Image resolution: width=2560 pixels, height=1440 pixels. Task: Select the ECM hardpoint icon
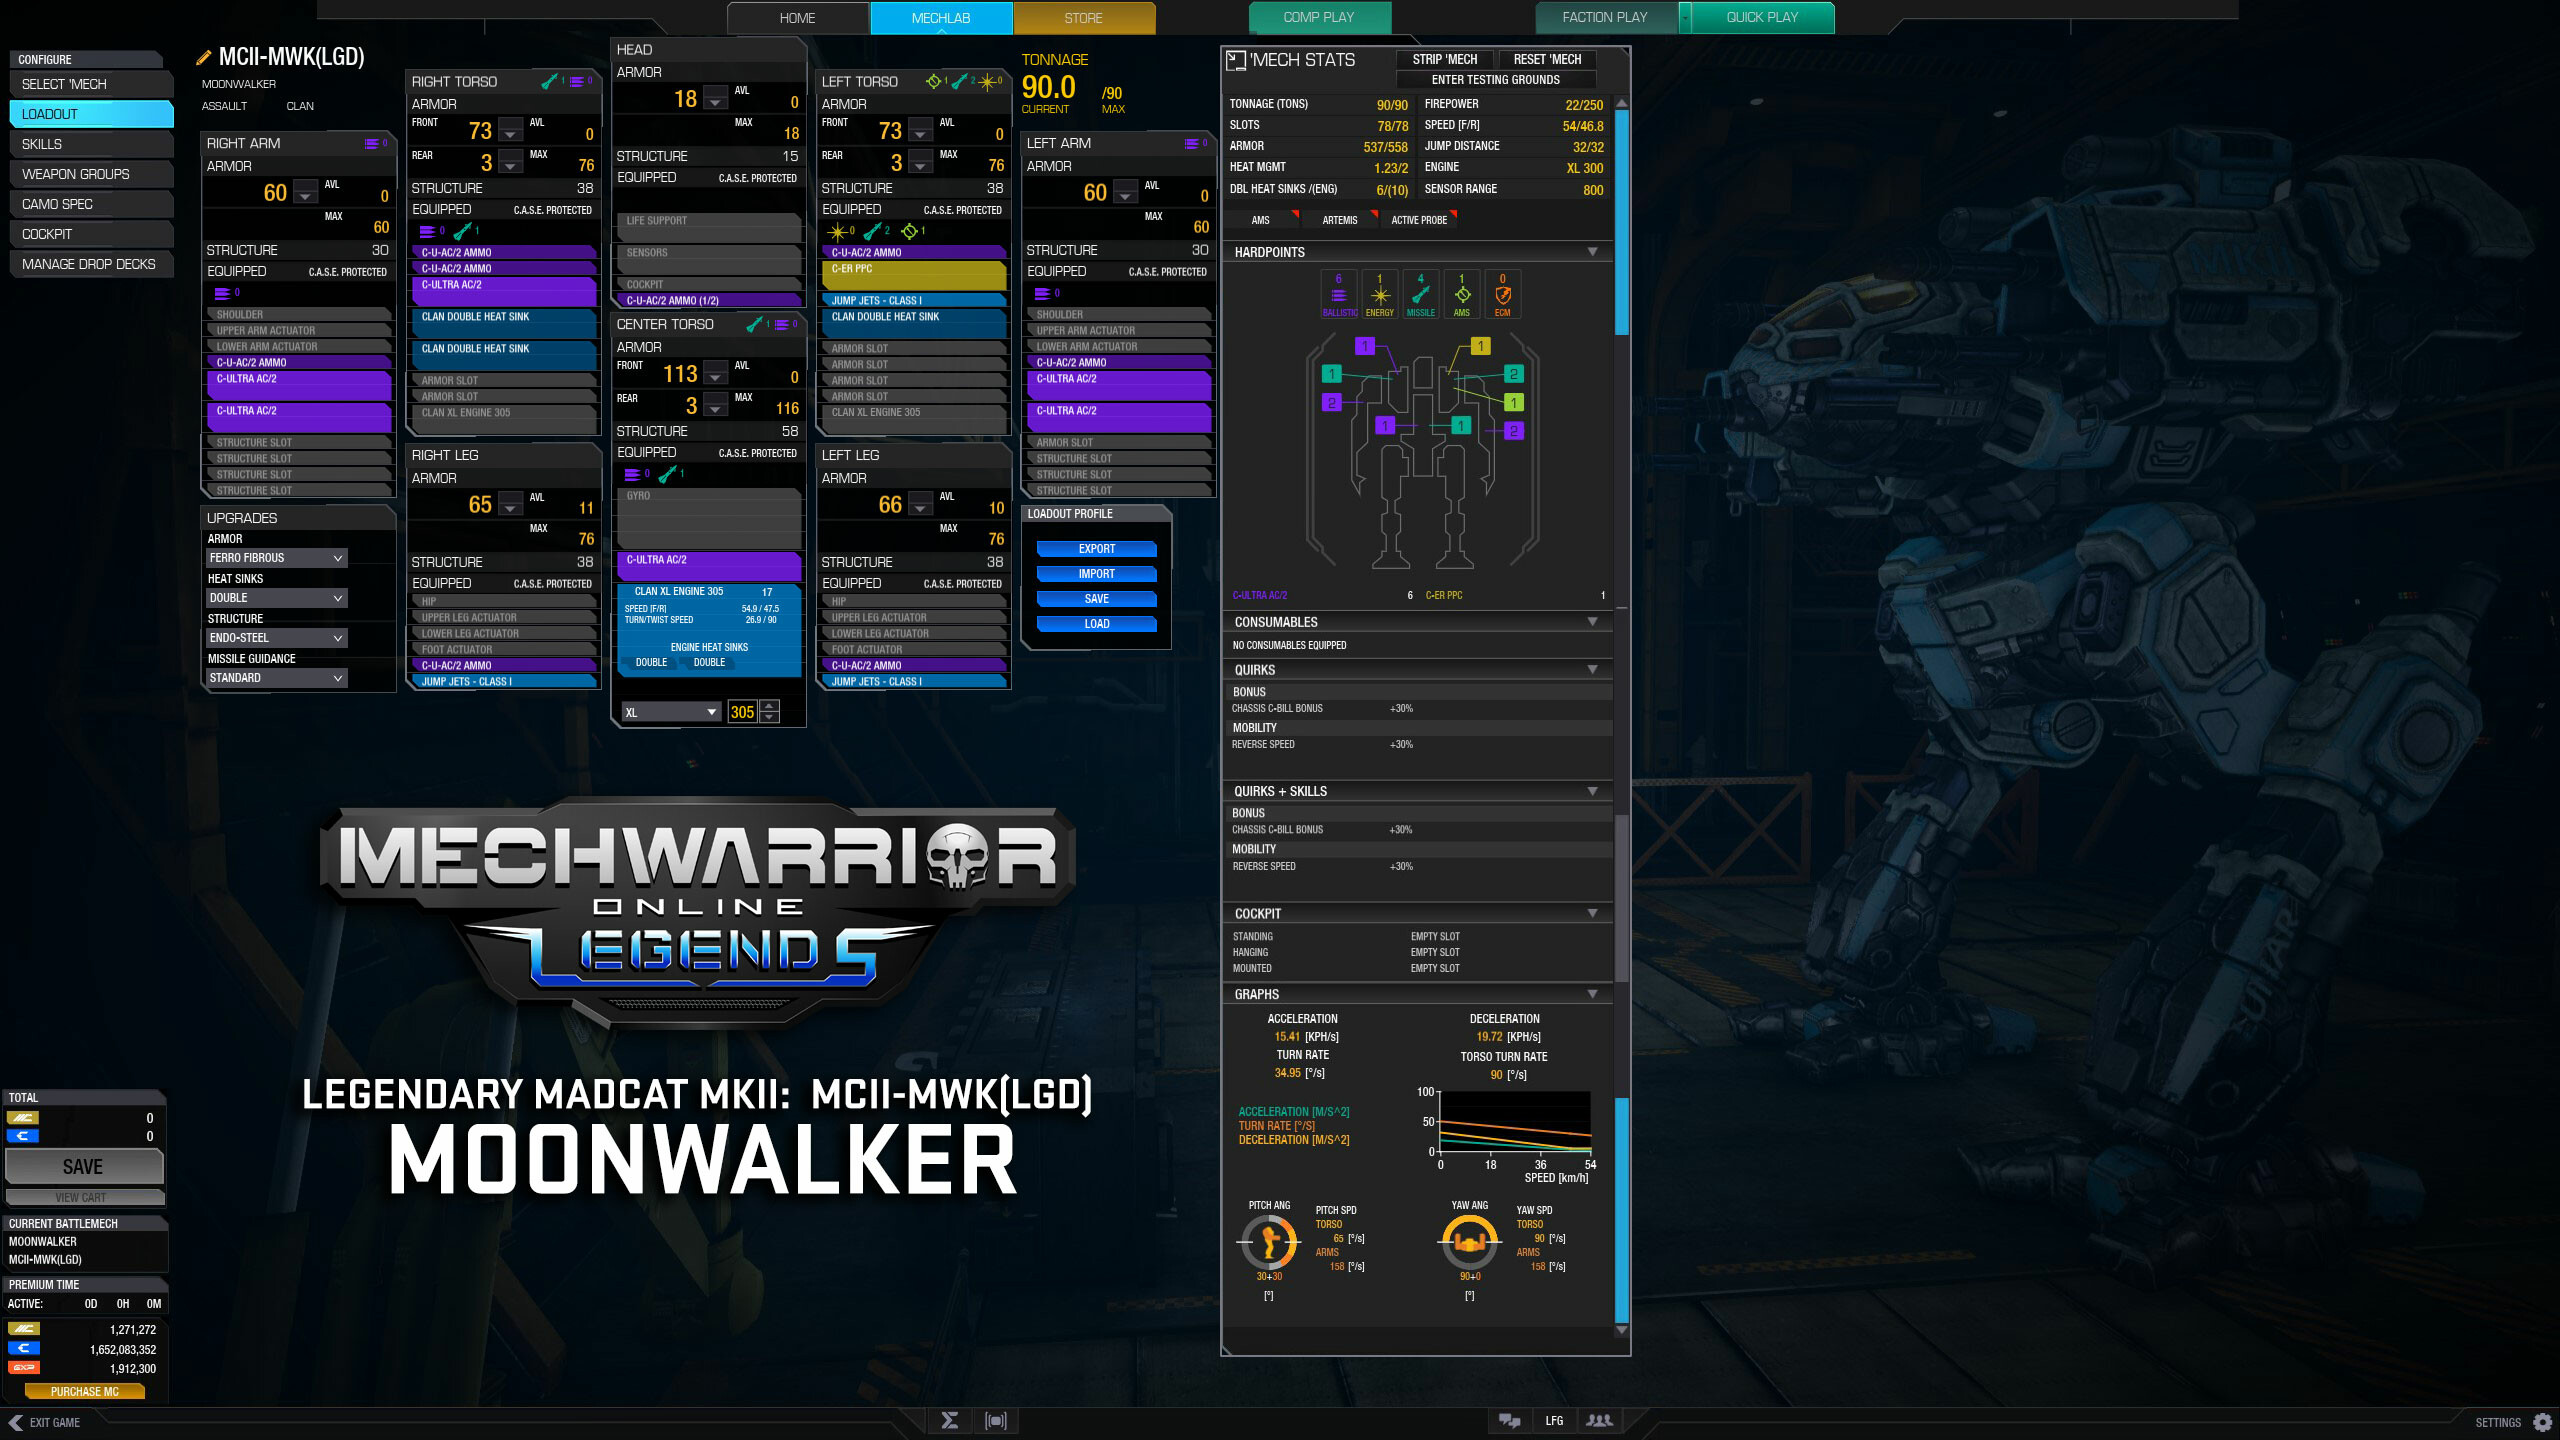[1503, 293]
